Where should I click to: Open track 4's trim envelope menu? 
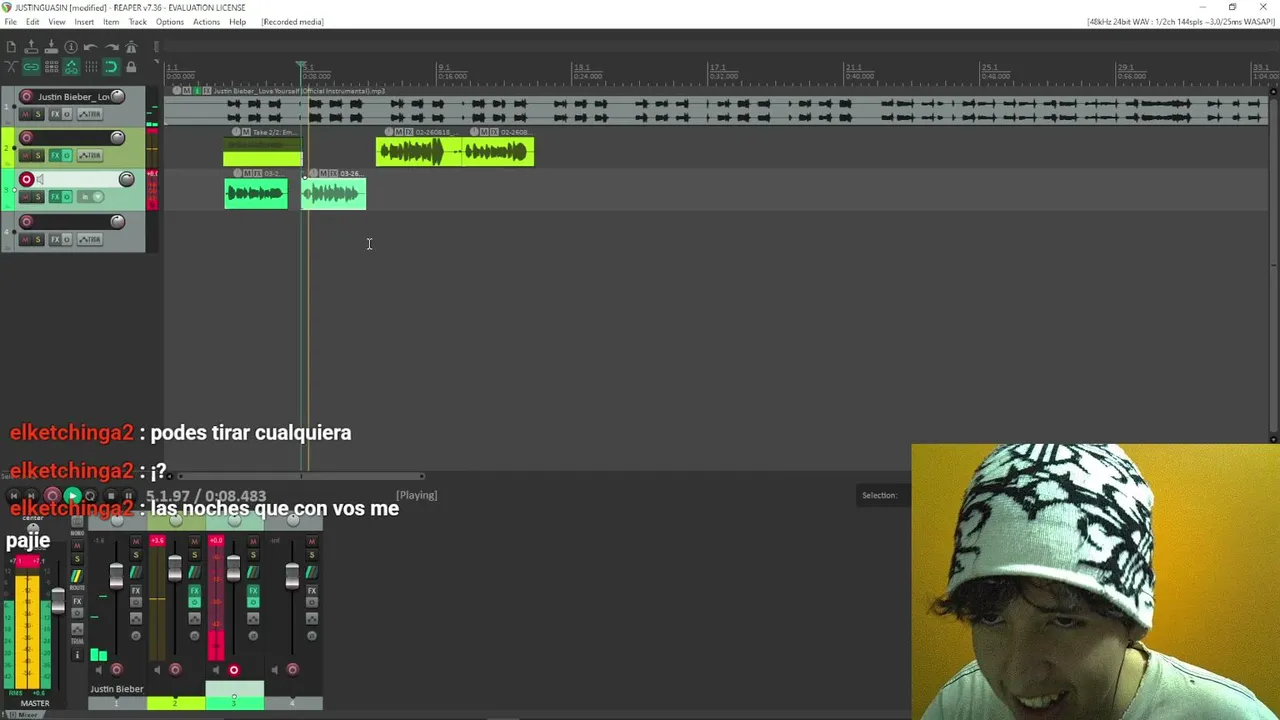click(x=90, y=239)
